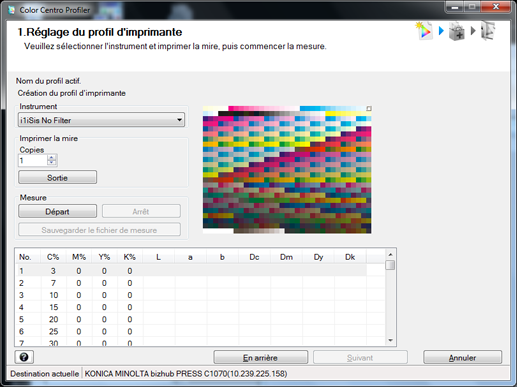Click Sauvegarder le fichier de mesure button
This screenshot has width=517, height=387.
click(x=99, y=230)
